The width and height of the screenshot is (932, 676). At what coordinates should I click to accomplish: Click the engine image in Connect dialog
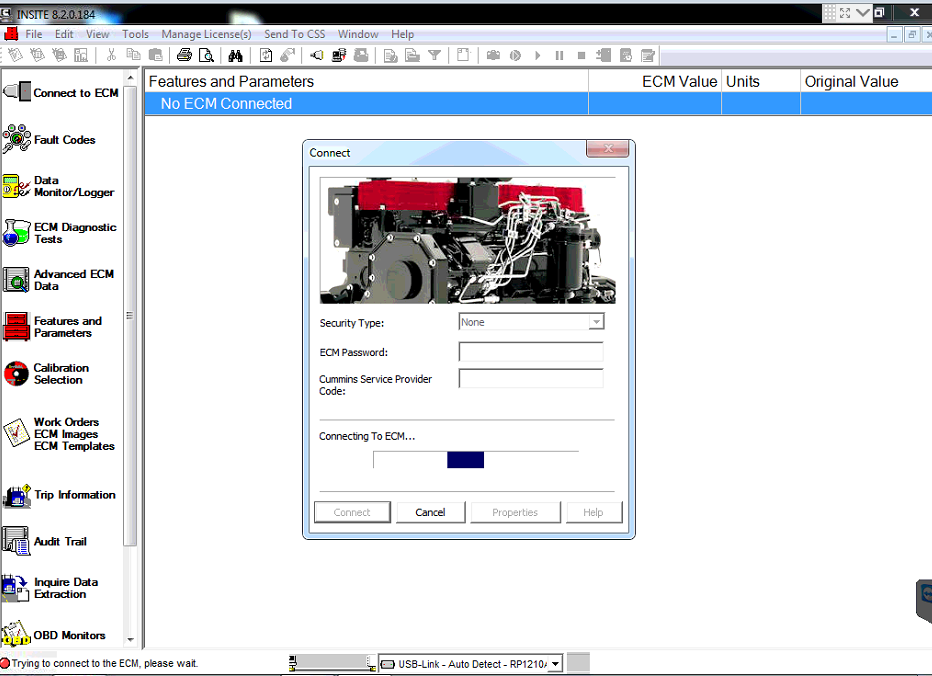pos(468,240)
